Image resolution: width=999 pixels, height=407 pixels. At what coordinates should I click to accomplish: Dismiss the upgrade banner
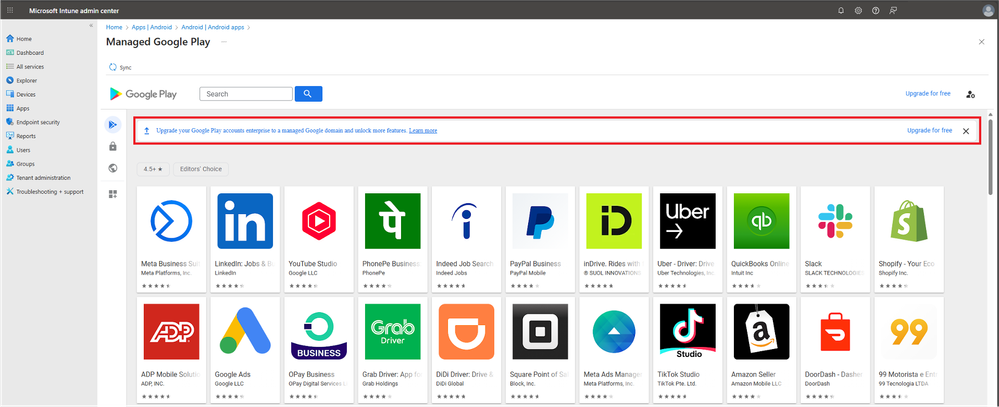(x=966, y=131)
